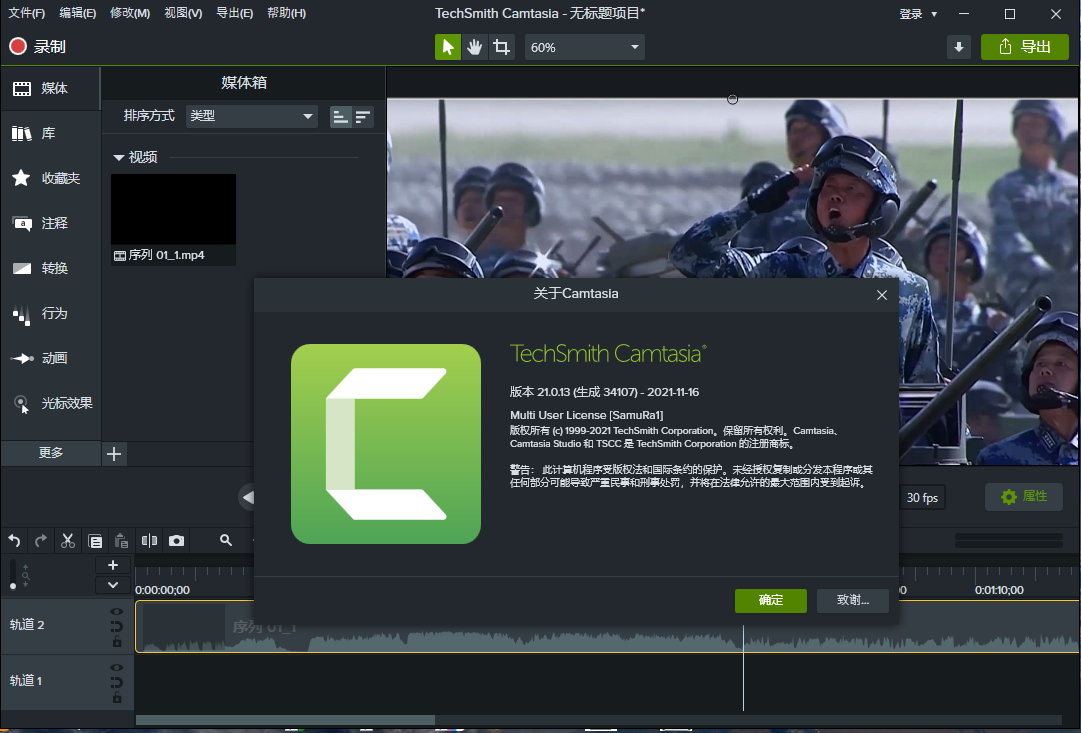Open the 动画 animations panel
This screenshot has height=733, width=1081.
[x=50, y=358]
